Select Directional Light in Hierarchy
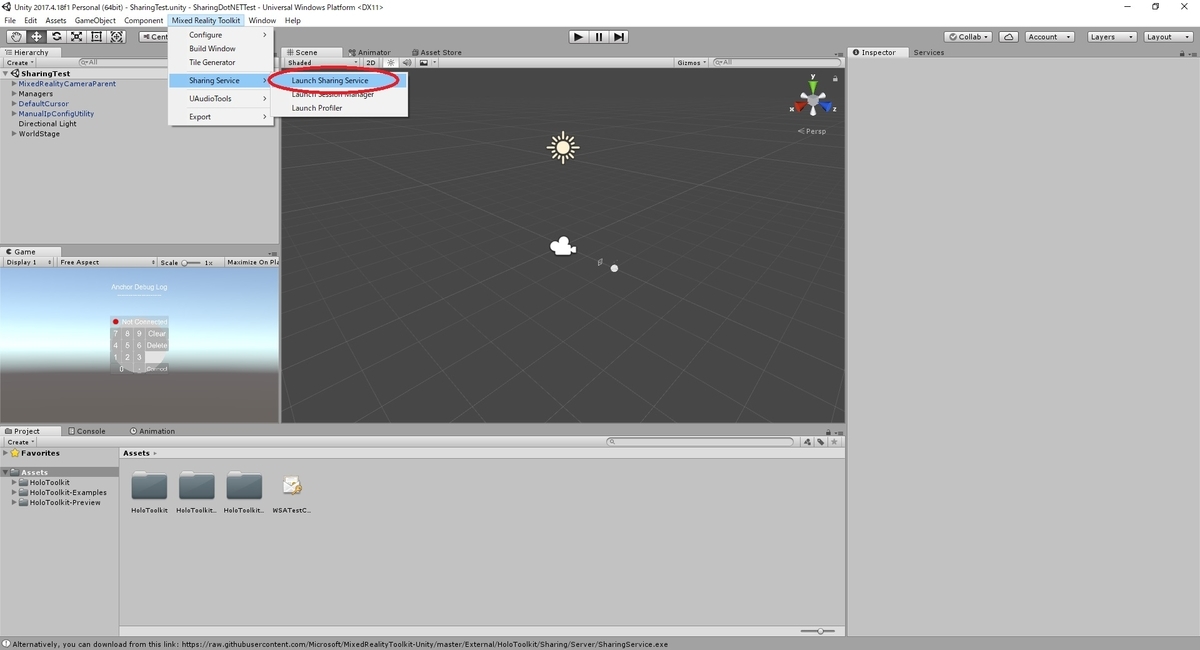This screenshot has height=650, width=1200. (47, 124)
